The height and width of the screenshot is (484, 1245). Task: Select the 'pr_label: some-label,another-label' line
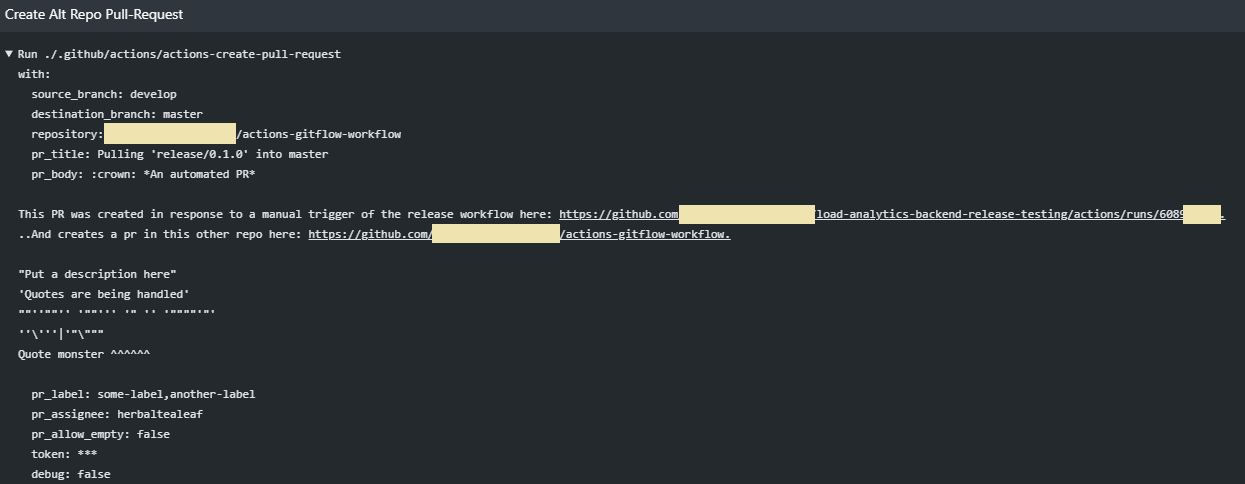point(143,394)
